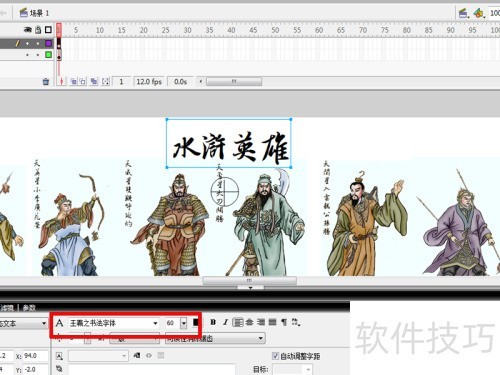
Task: Select the keyframe on the top layer
Action: tap(59, 44)
